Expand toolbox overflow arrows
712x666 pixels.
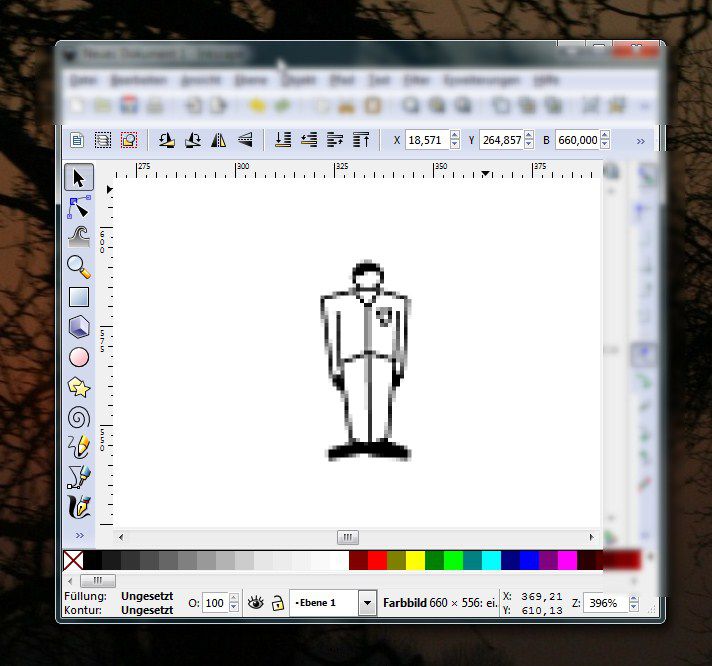pos(79,536)
